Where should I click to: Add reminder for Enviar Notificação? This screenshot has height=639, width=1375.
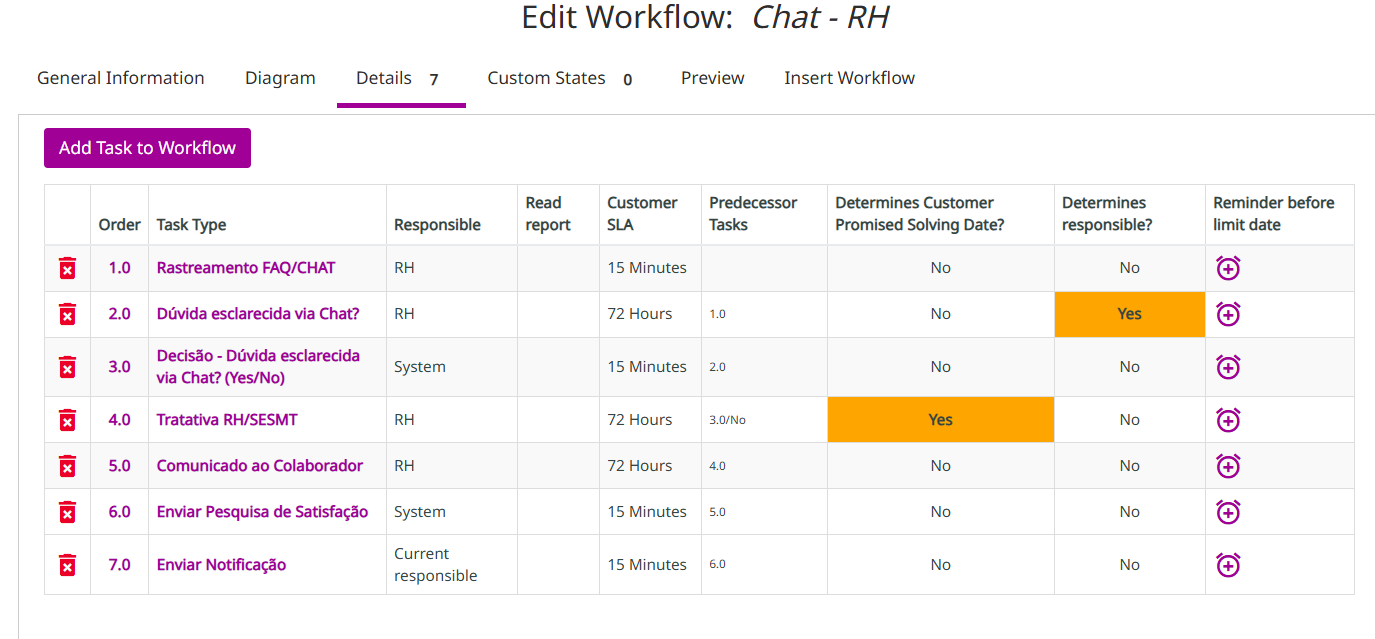tap(1228, 564)
